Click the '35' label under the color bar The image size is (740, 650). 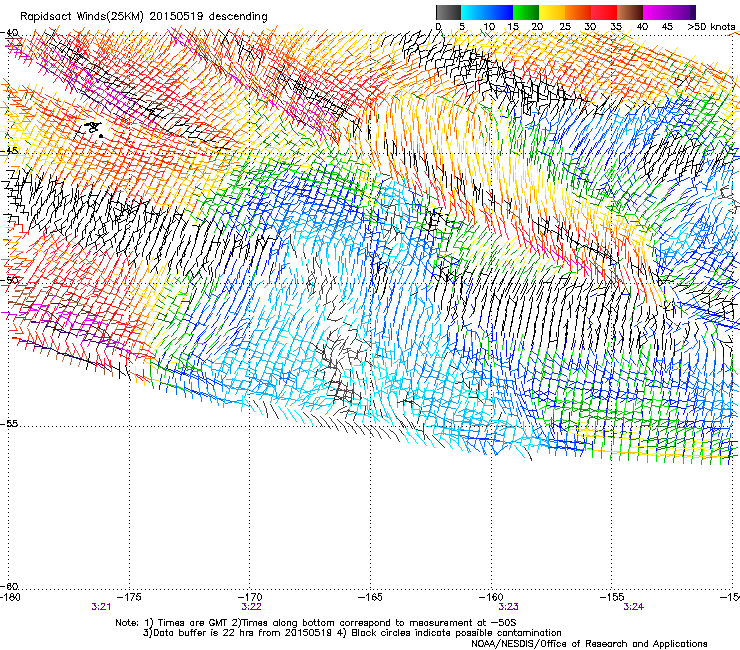(616, 26)
